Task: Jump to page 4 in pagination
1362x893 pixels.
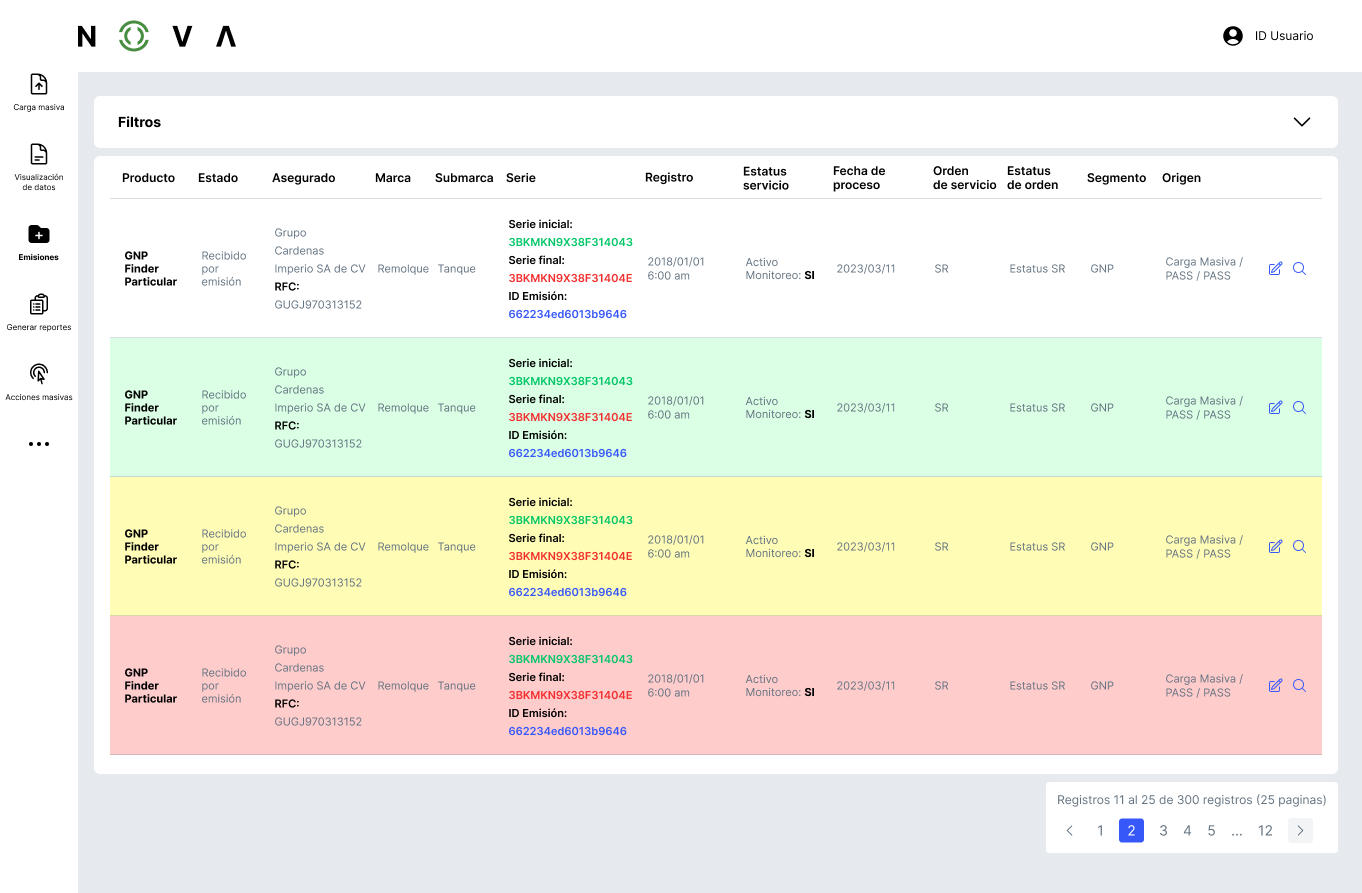Action: 1187,830
